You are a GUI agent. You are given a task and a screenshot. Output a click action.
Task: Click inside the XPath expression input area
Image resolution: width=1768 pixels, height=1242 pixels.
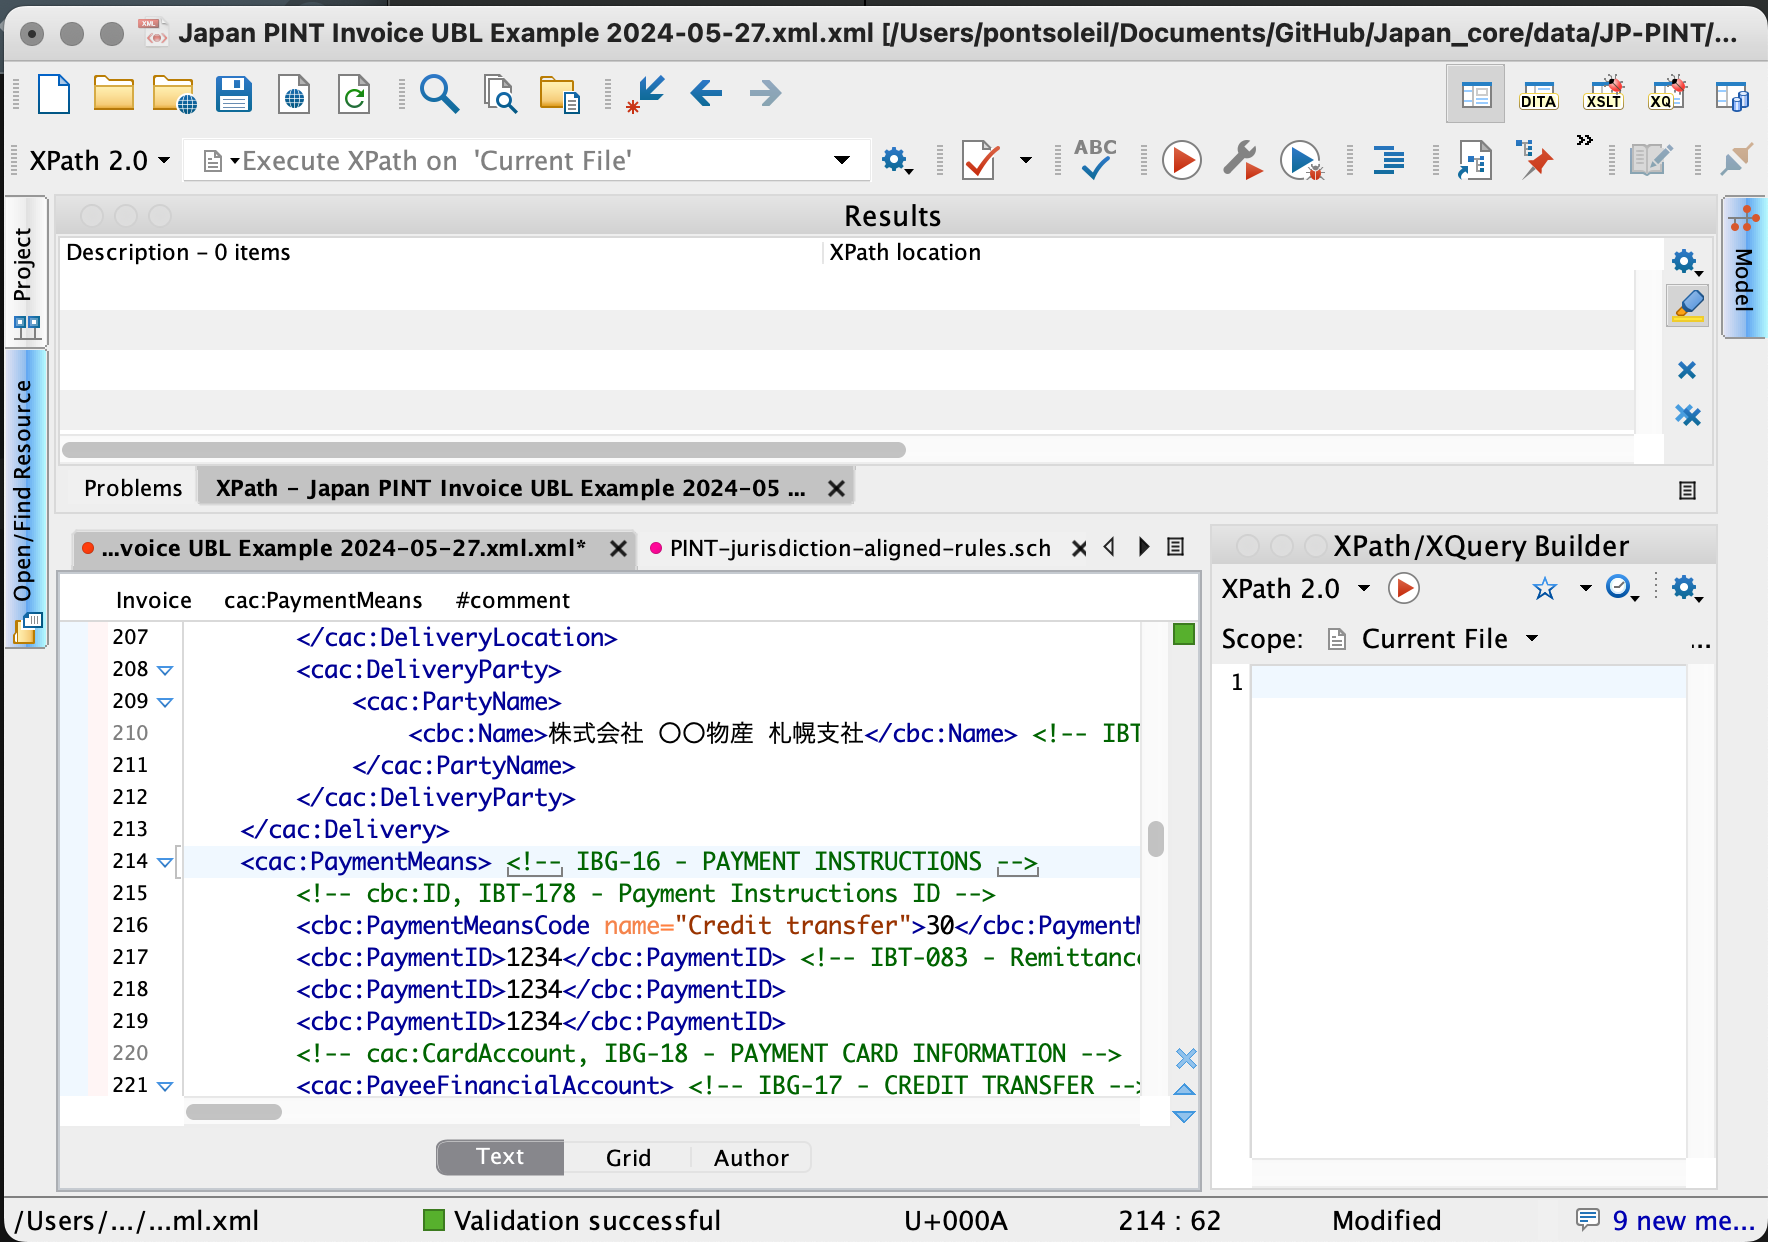pyautogui.click(x=1468, y=910)
